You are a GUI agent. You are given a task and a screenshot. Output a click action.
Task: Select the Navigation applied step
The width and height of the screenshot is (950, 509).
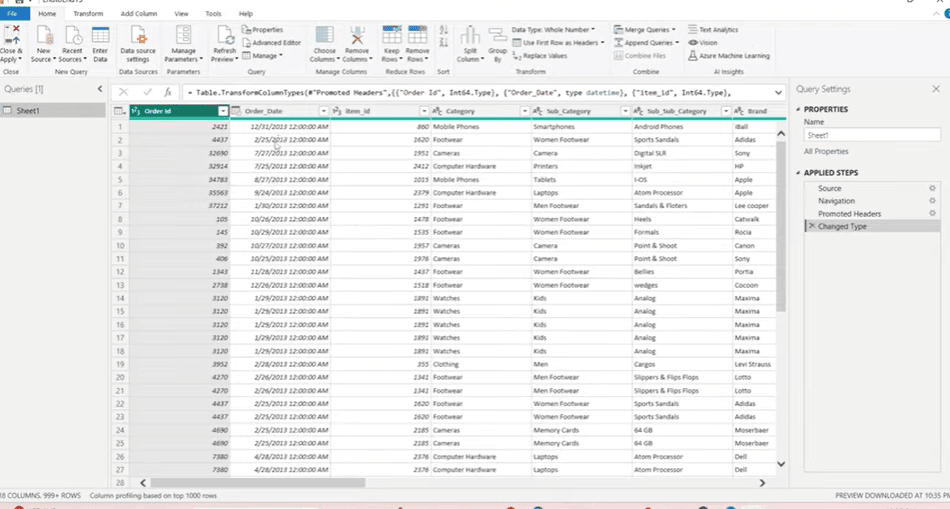[836, 201]
